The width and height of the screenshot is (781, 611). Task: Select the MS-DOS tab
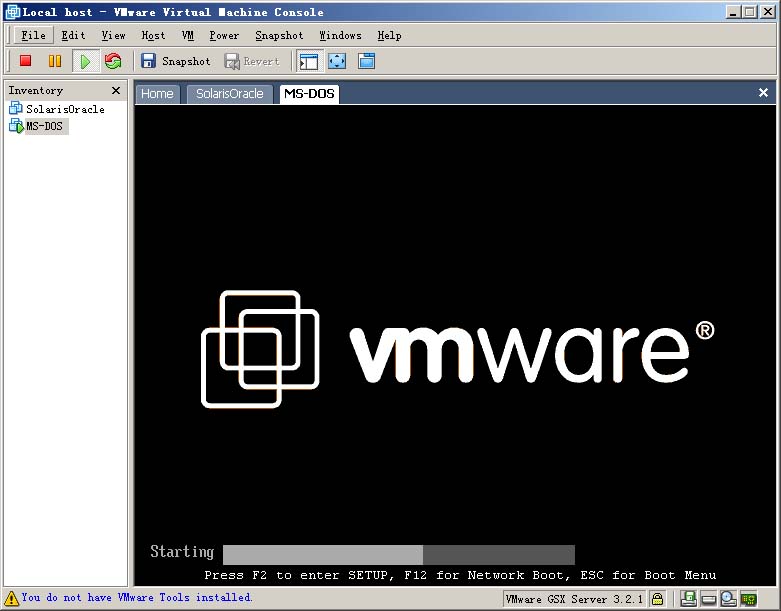coord(309,94)
